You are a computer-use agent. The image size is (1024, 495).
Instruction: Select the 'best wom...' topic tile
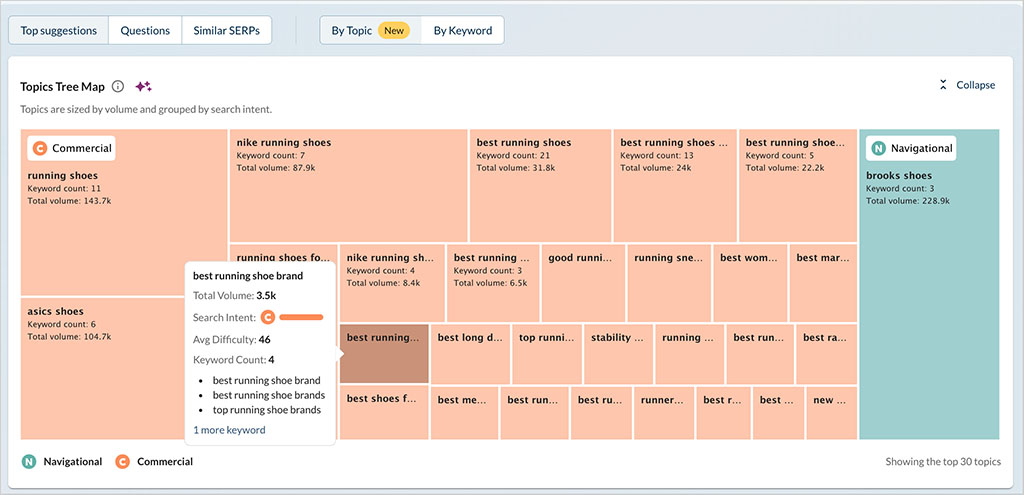click(750, 283)
